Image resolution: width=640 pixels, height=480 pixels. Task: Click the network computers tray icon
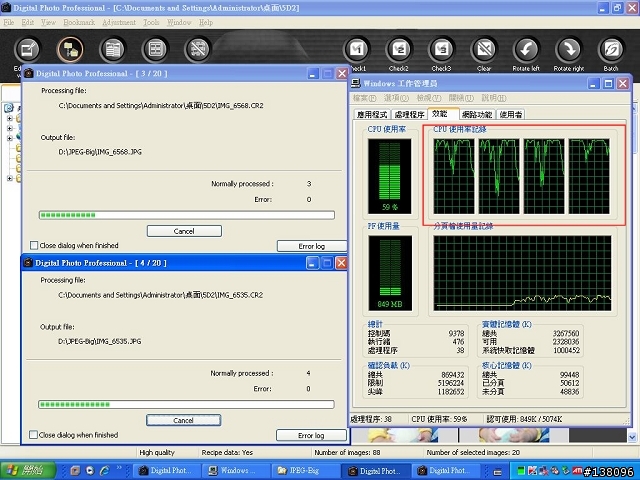click(x=544, y=471)
